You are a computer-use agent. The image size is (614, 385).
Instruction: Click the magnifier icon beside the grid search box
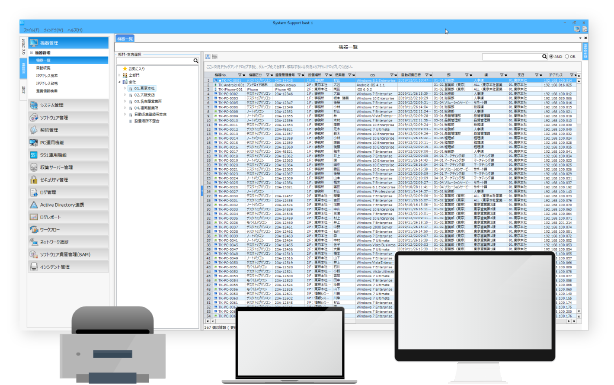(544, 57)
